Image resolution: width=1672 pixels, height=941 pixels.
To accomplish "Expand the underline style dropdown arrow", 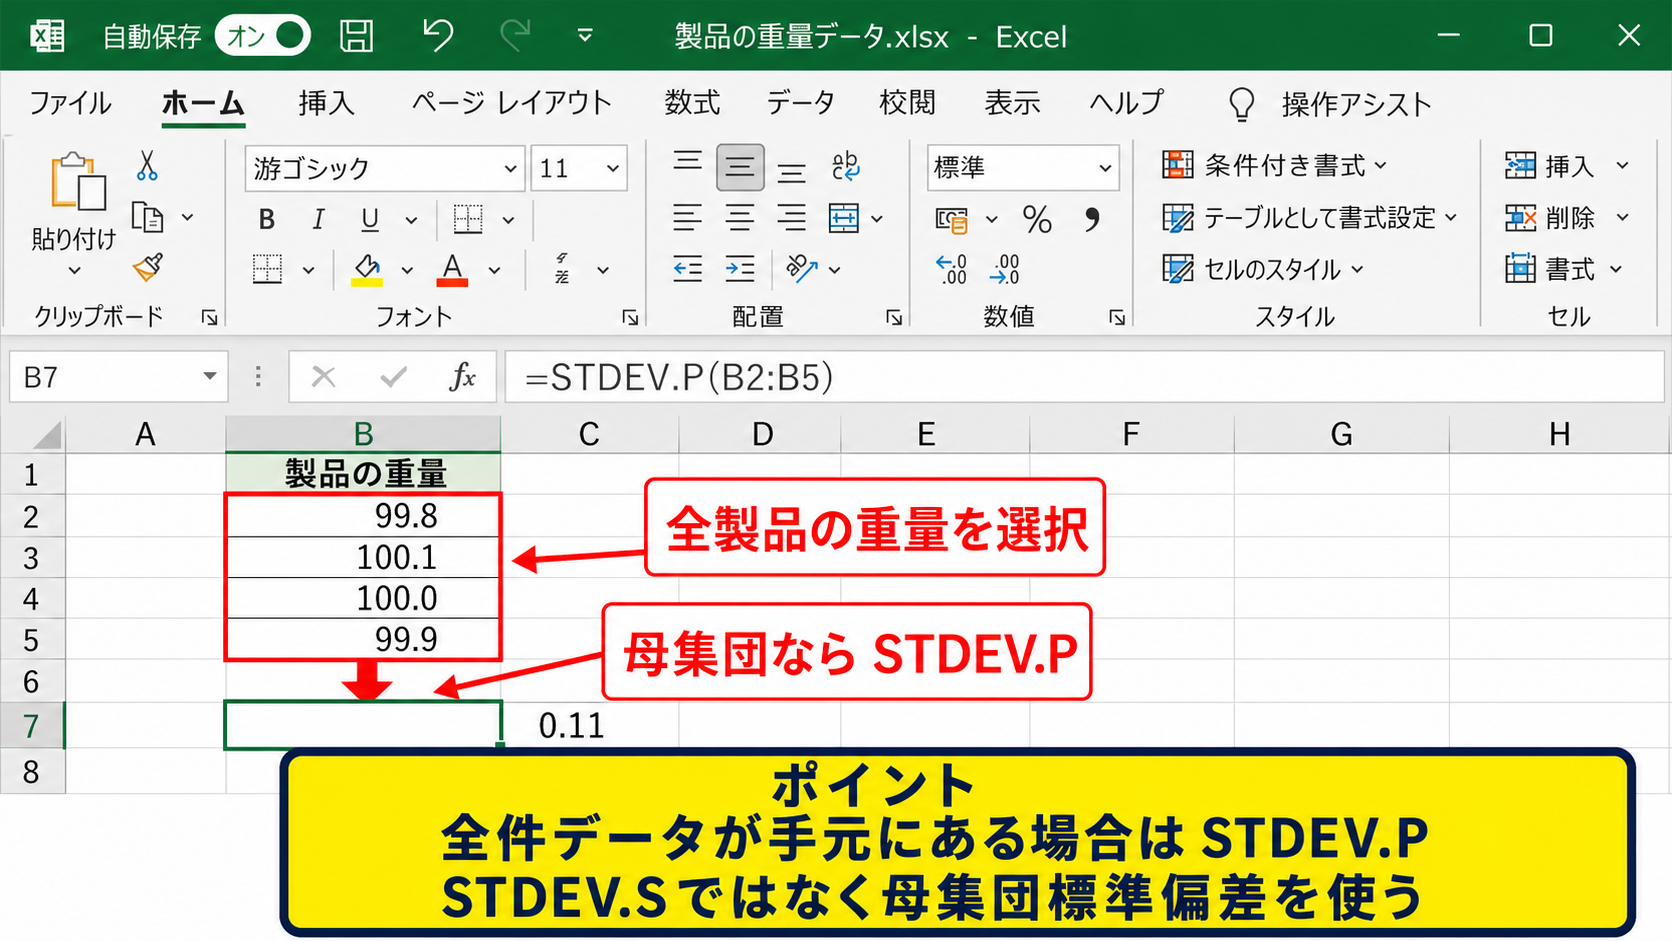I will (x=411, y=220).
